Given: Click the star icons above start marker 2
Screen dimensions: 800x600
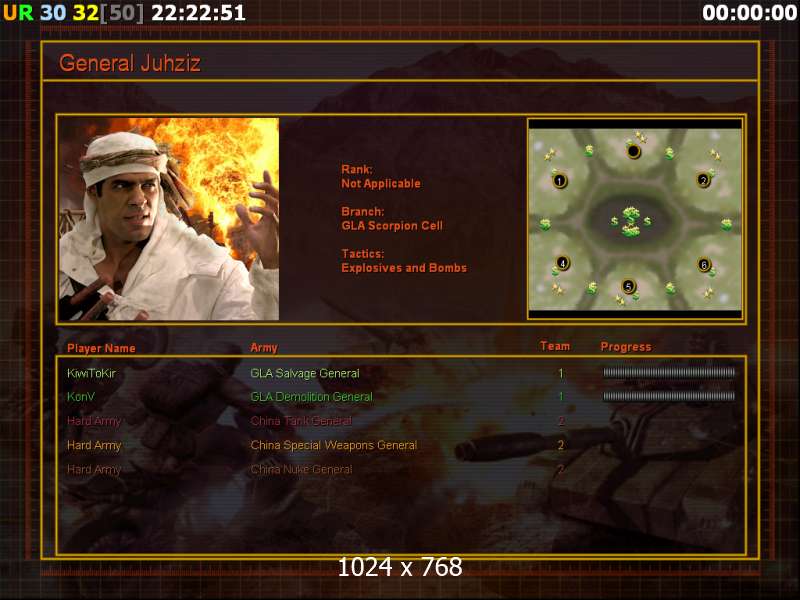Looking at the screenshot, I should pyautogui.click(x=715, y=154).
